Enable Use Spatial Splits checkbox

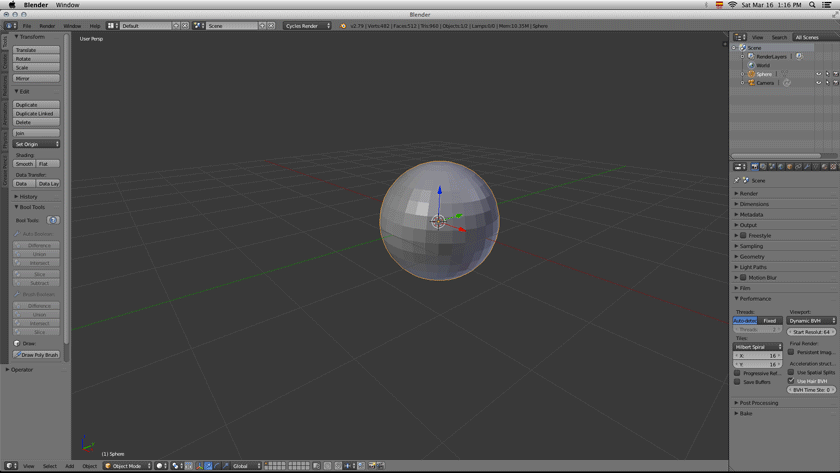791,372
